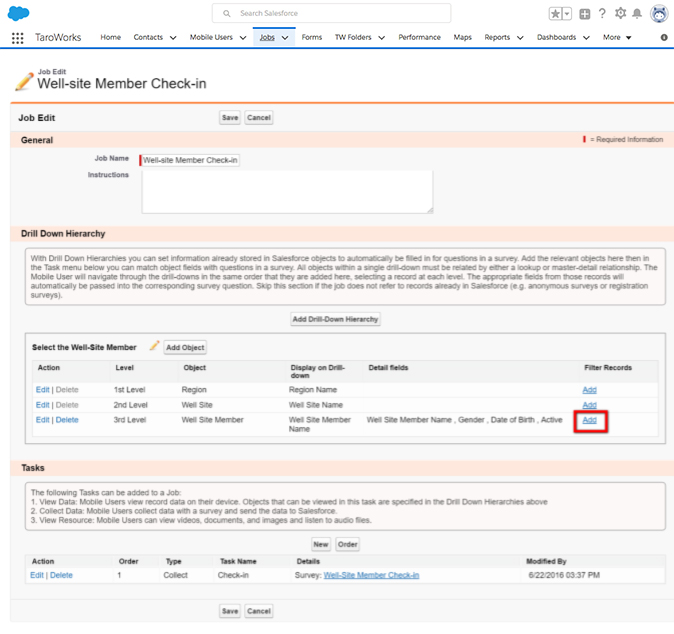The width and height of the screenshot is (674, 634).
Task: Delete the 2nd Level Well Site row
Action: [x=67, y=405]
